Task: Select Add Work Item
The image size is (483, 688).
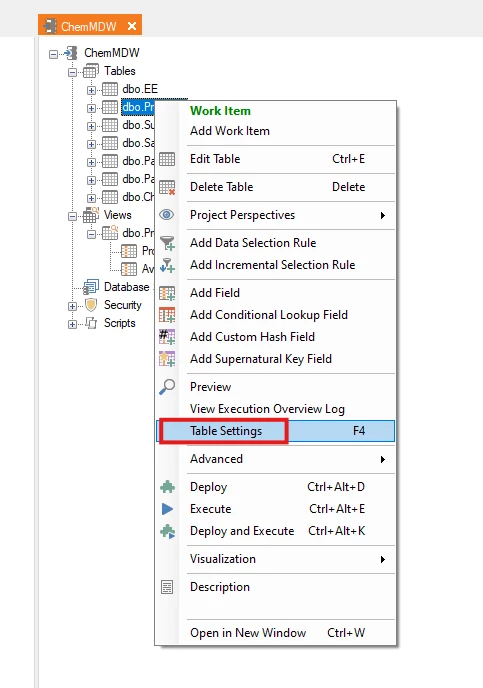Action: pos(275,131)
